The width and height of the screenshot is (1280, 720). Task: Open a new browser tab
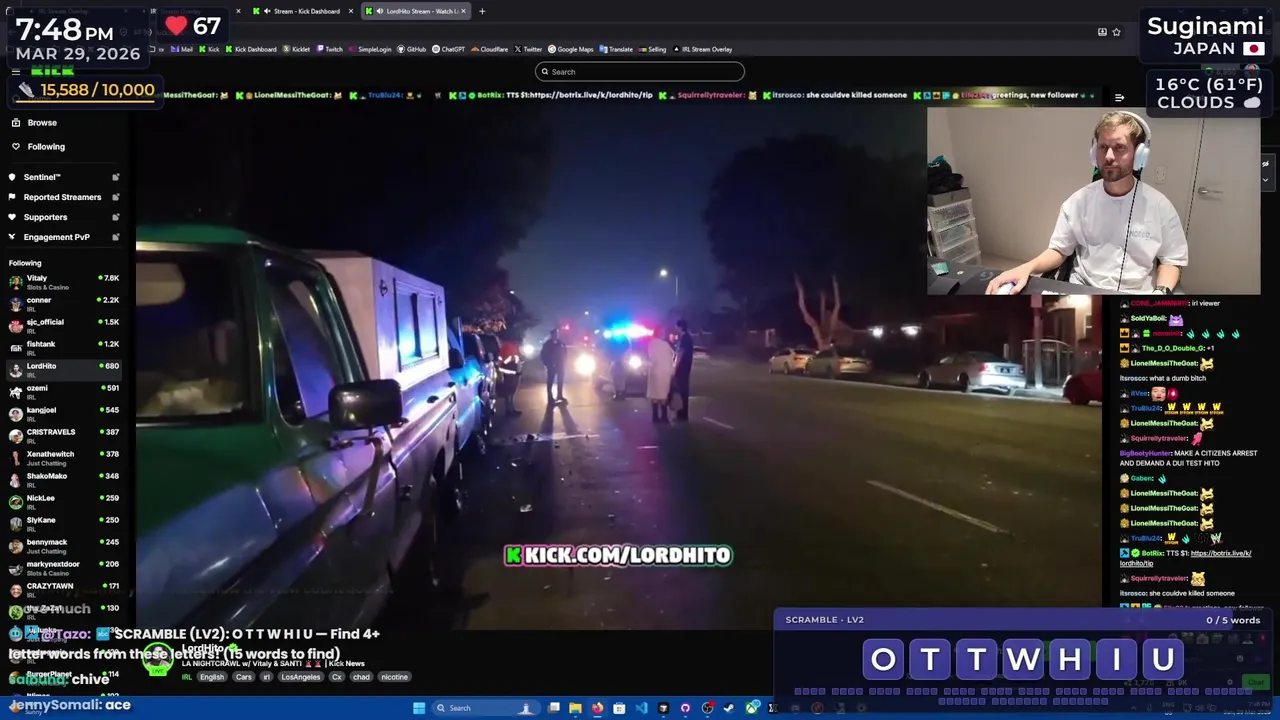point(482,11)
